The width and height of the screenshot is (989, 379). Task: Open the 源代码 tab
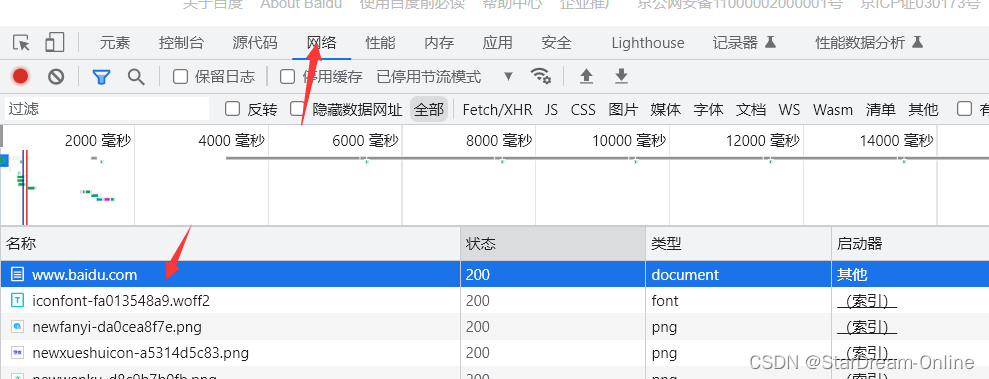click(255, 43)
